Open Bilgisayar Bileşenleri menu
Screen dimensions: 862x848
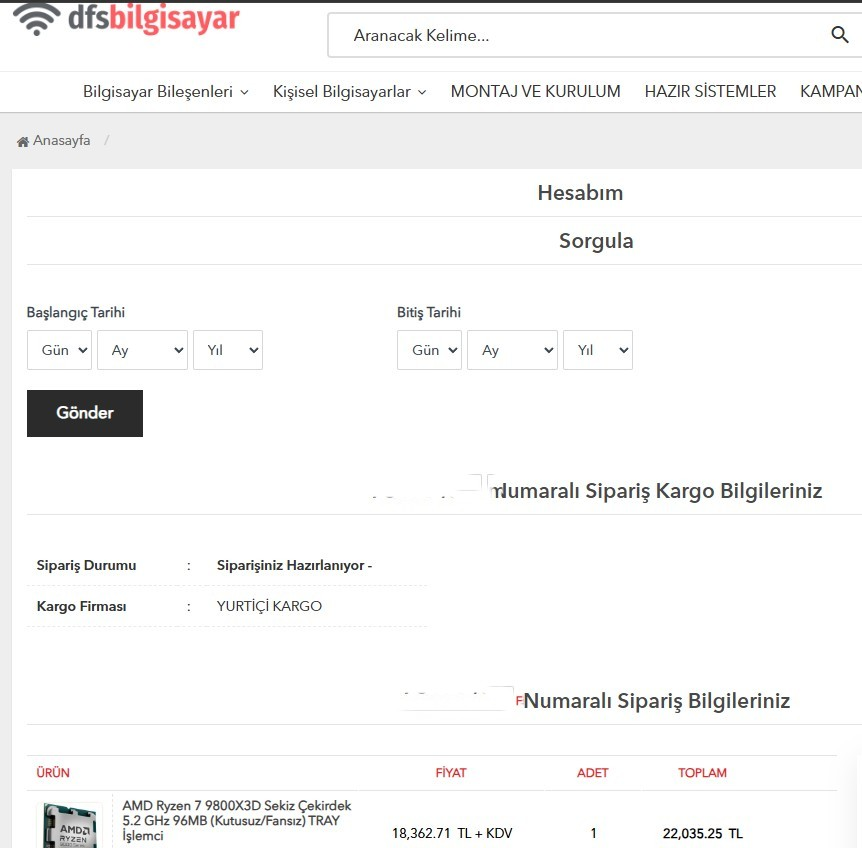[165, 92]
